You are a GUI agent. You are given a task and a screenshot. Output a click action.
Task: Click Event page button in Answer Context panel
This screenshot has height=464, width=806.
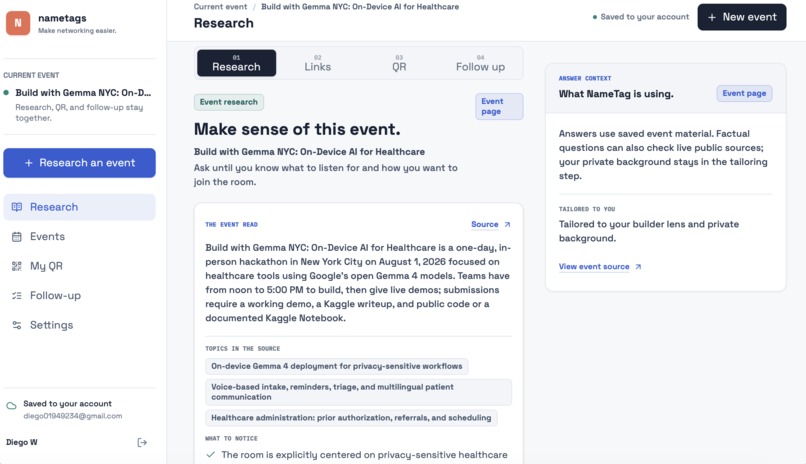744,94
